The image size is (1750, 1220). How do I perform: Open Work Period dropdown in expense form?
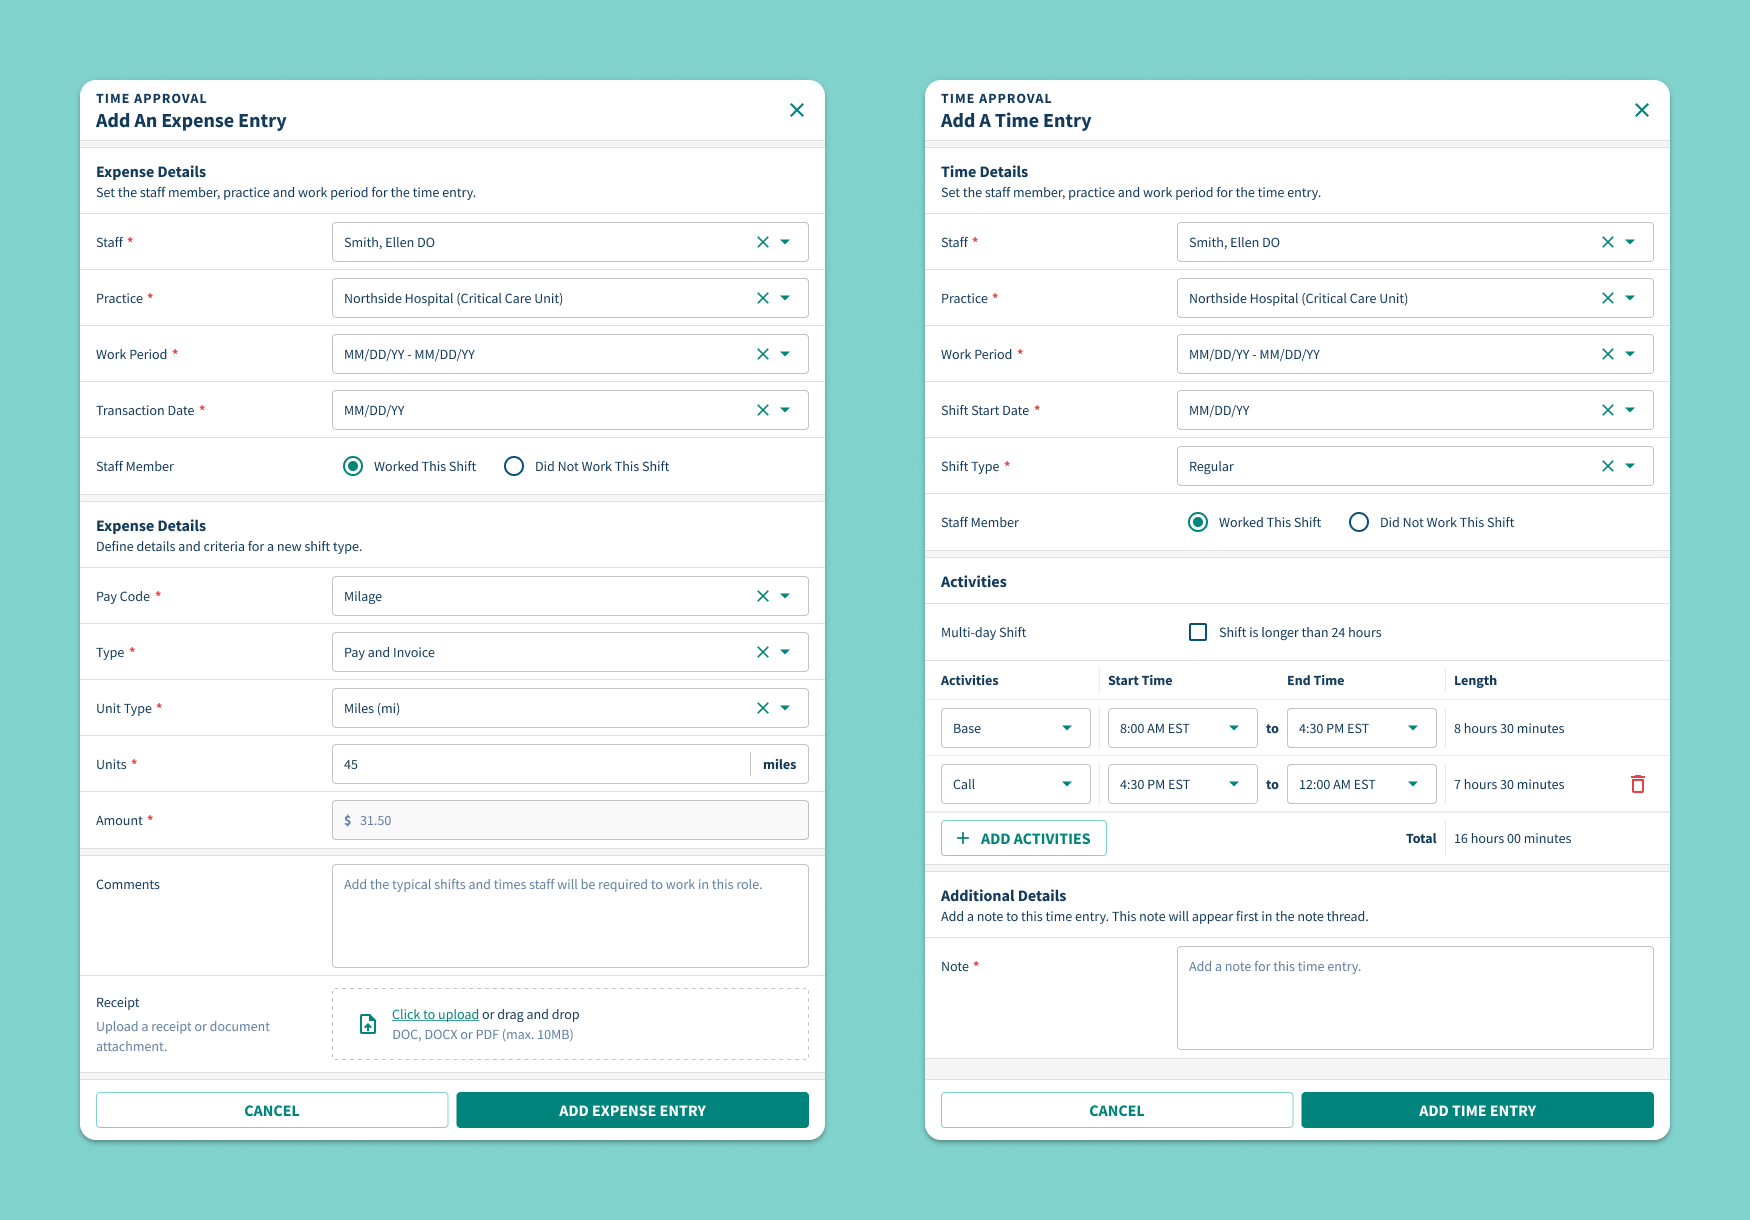(x=785, y=354)
